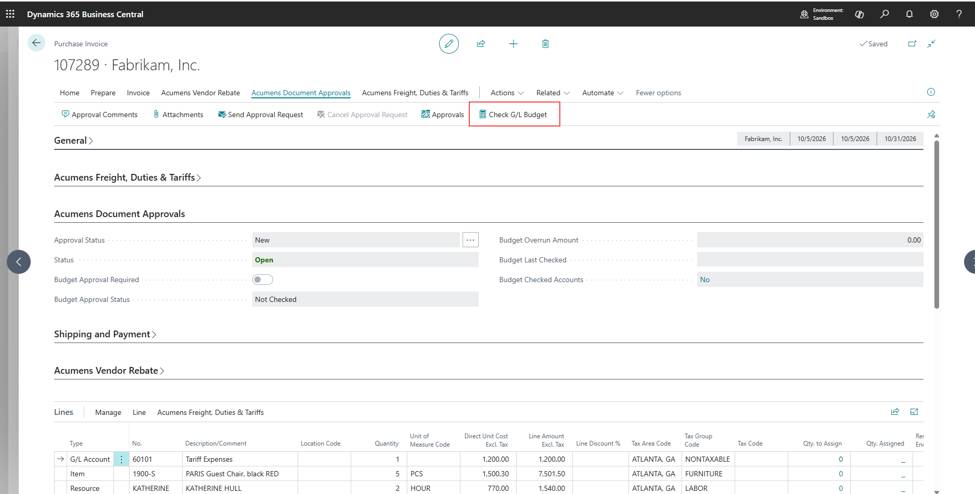Click Budget Checked Accounts No link
The image size is (975, 494).
705,279
